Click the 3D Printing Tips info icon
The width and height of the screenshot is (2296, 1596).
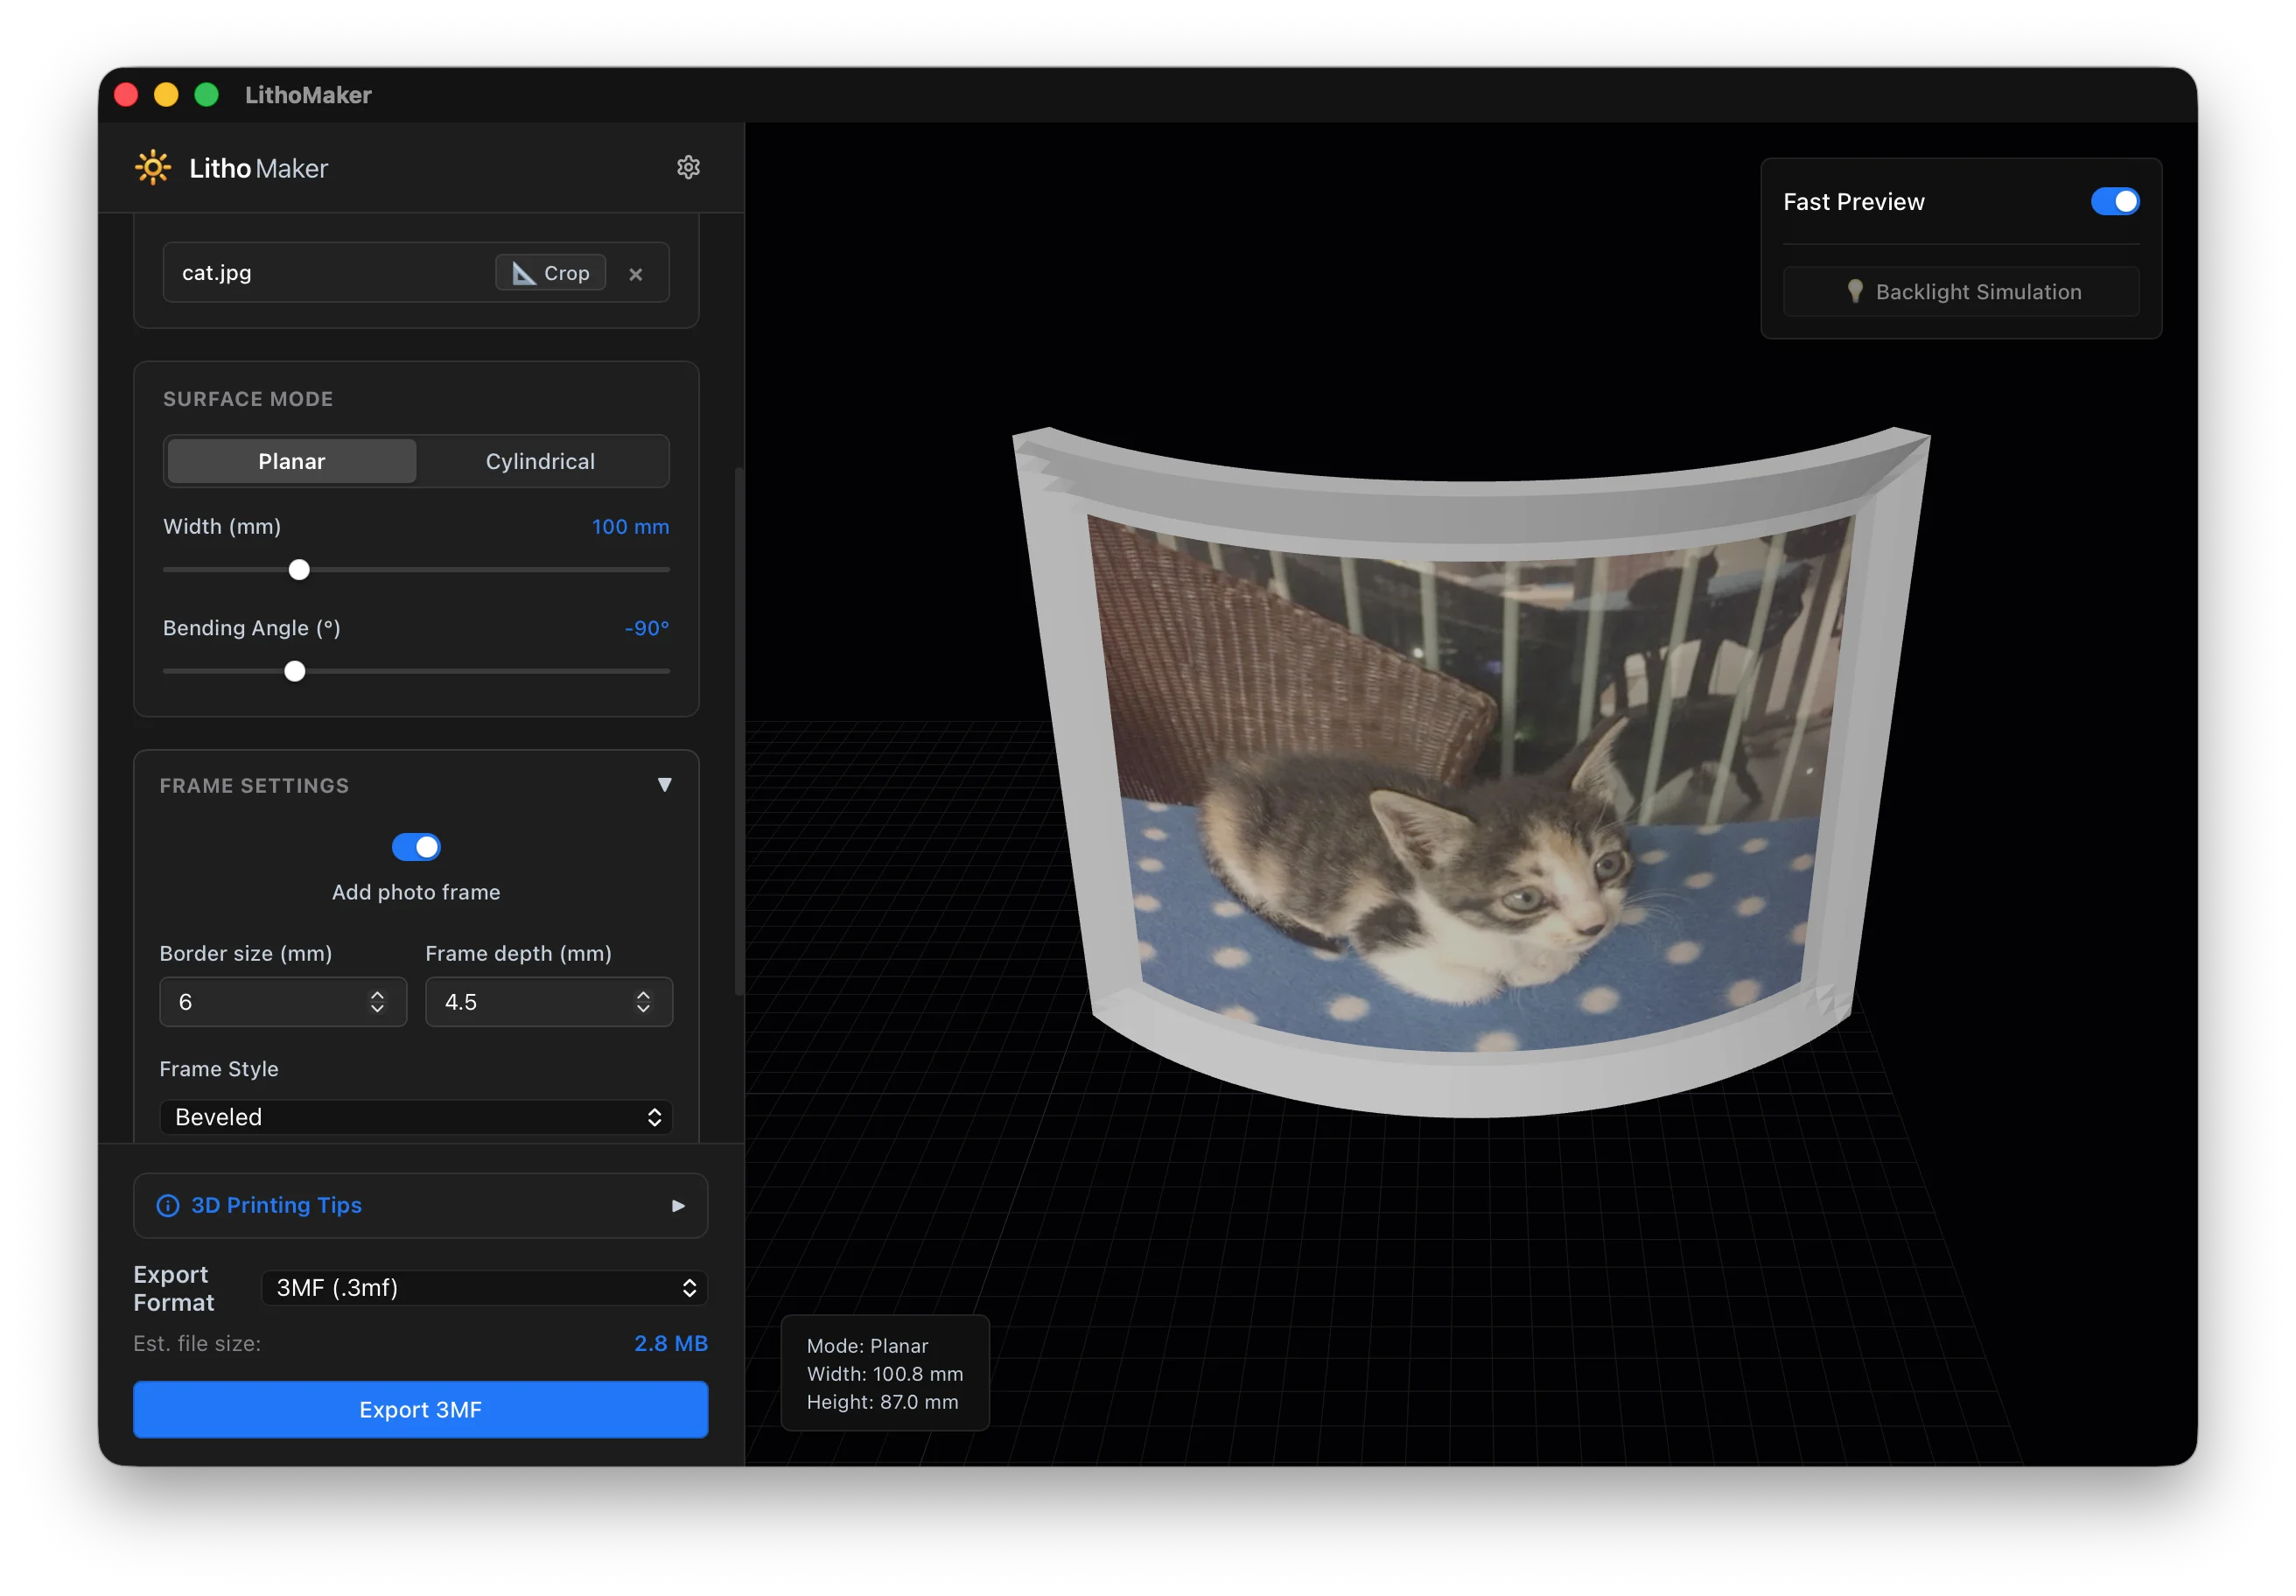pyautogui.click(x=168, y=1206)
